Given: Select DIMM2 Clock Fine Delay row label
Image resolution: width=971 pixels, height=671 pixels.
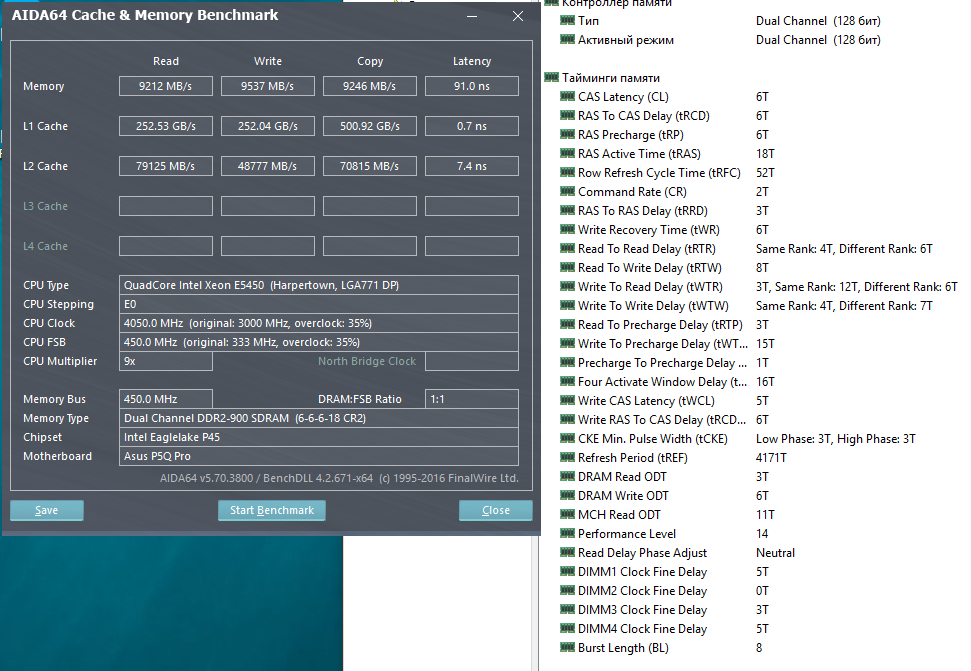Looking at the screenshot, I should pos(642,591).
